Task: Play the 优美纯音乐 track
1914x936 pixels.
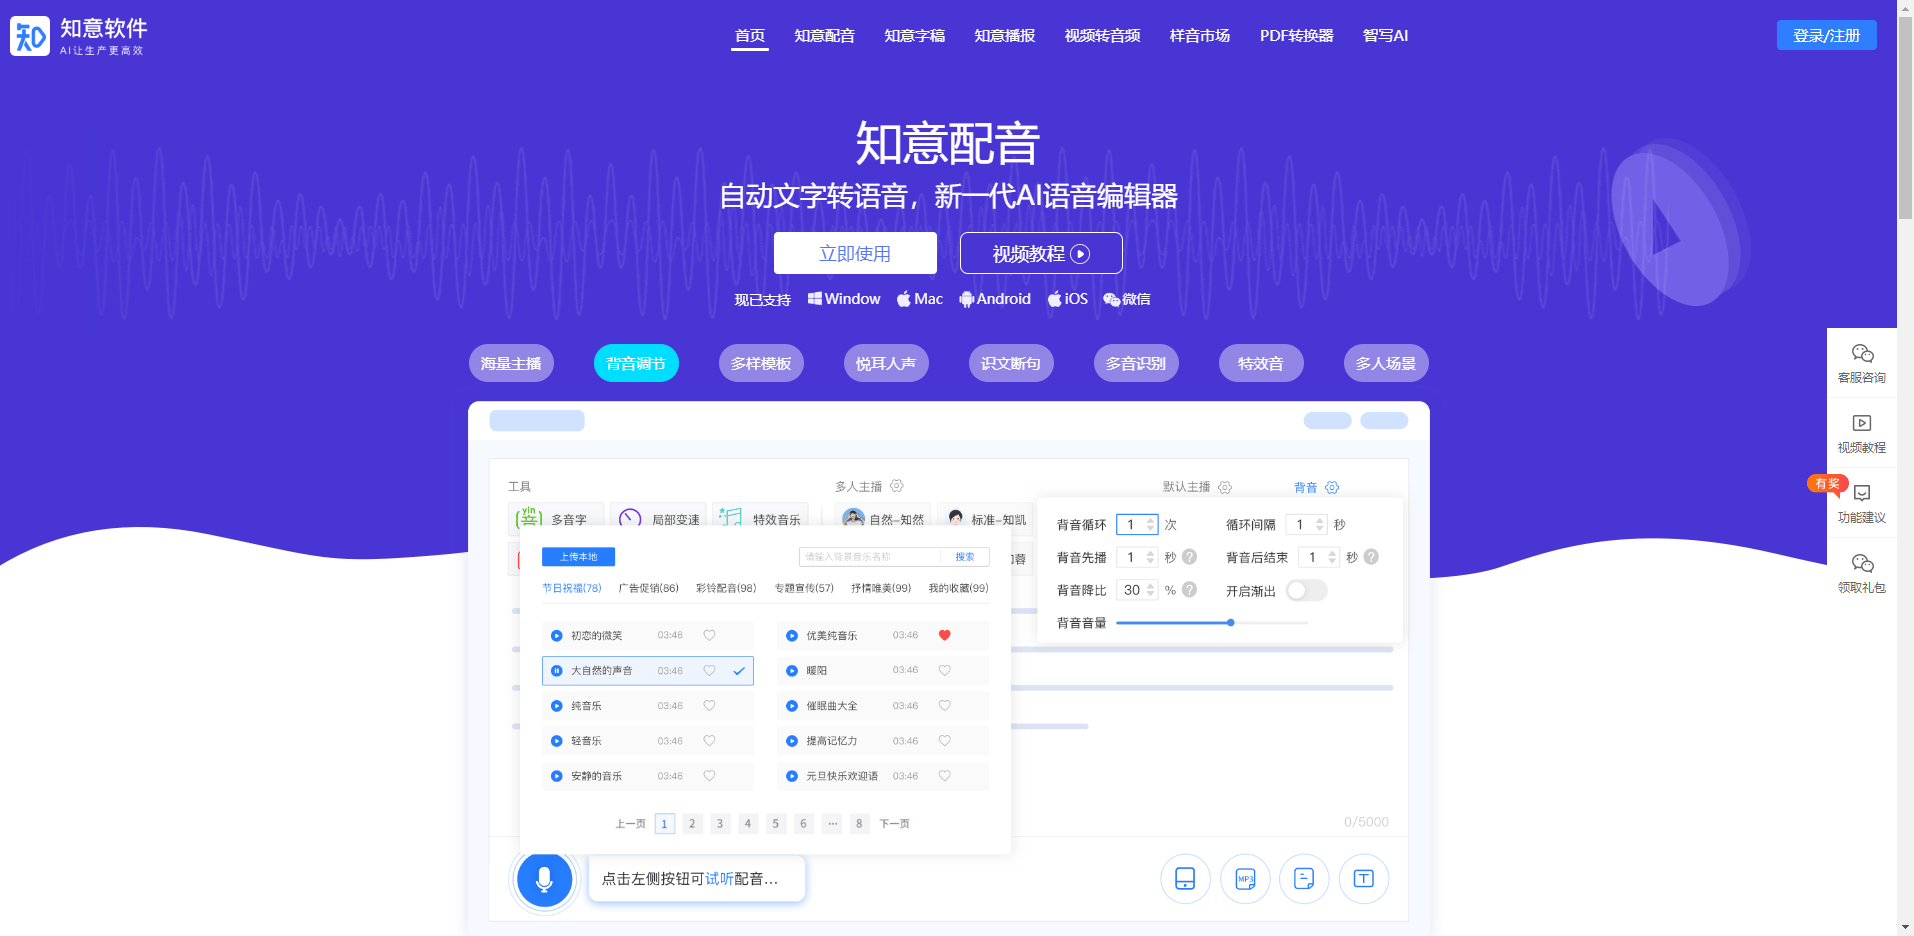Action: (x=792, y=635)
